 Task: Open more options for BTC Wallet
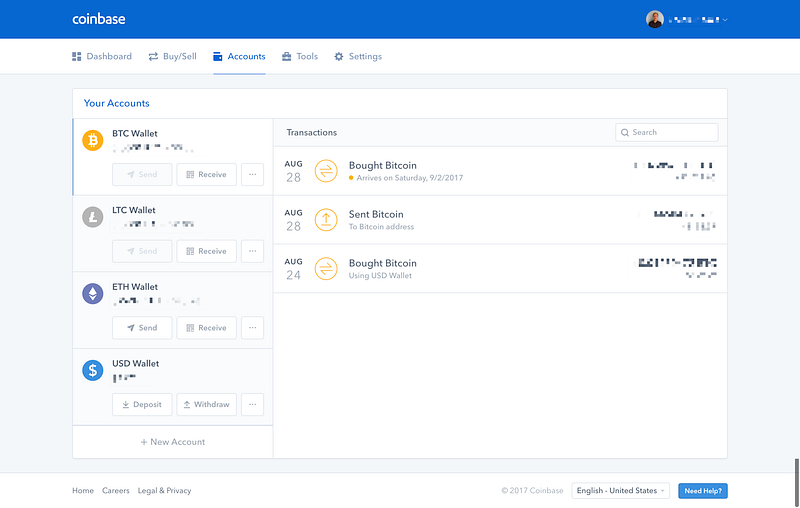(x=253, y=174)
